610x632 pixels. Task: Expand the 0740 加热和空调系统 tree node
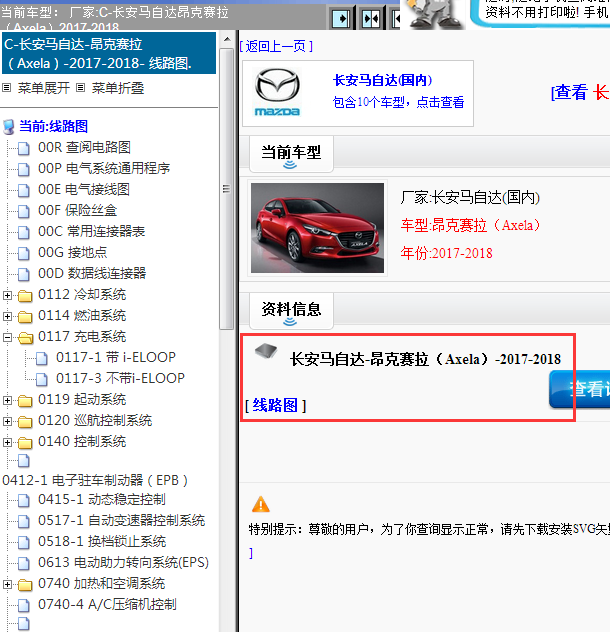pos(7,584)
